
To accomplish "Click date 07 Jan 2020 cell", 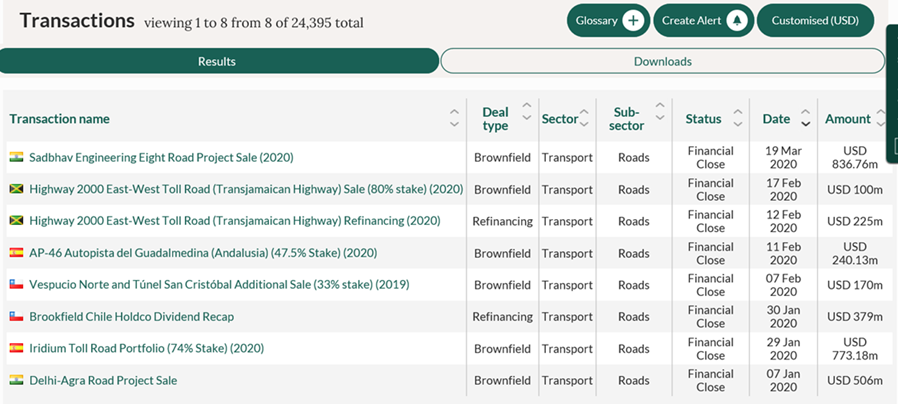I will pos(783,381).
